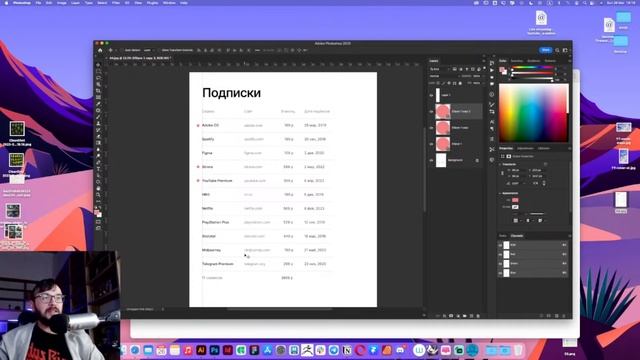Click the open document tab
640x360 pixels.
[x=140, y=58]
